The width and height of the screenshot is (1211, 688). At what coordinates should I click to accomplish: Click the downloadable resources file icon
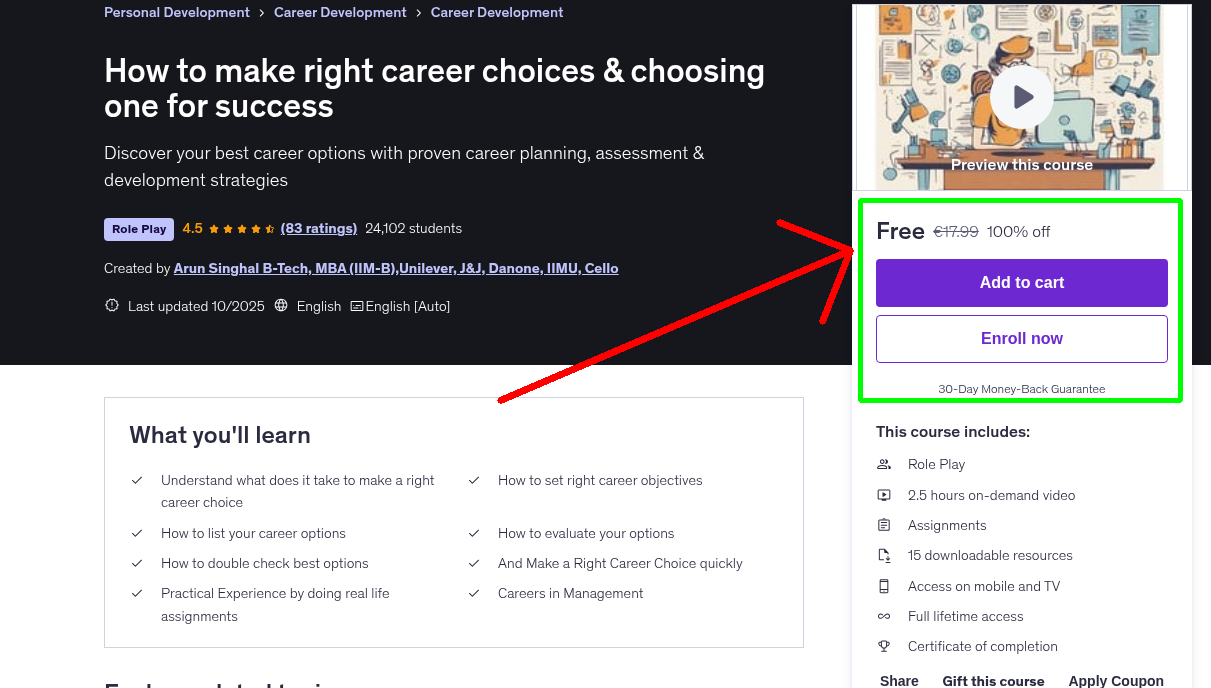pyautogui.click(x=884, y=555)
